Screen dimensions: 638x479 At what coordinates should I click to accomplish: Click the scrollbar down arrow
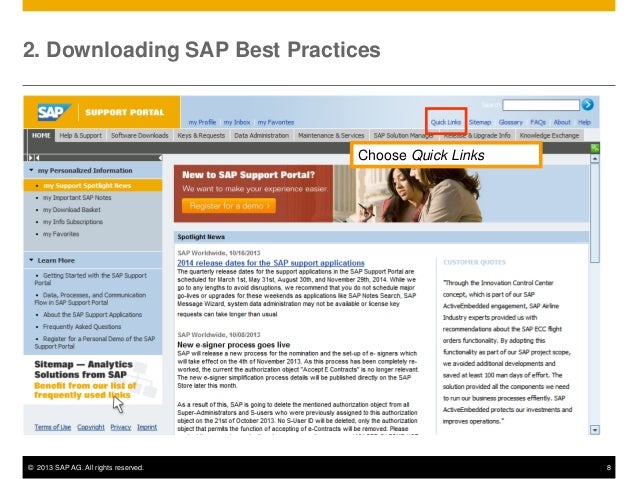(x=594, y=430)
